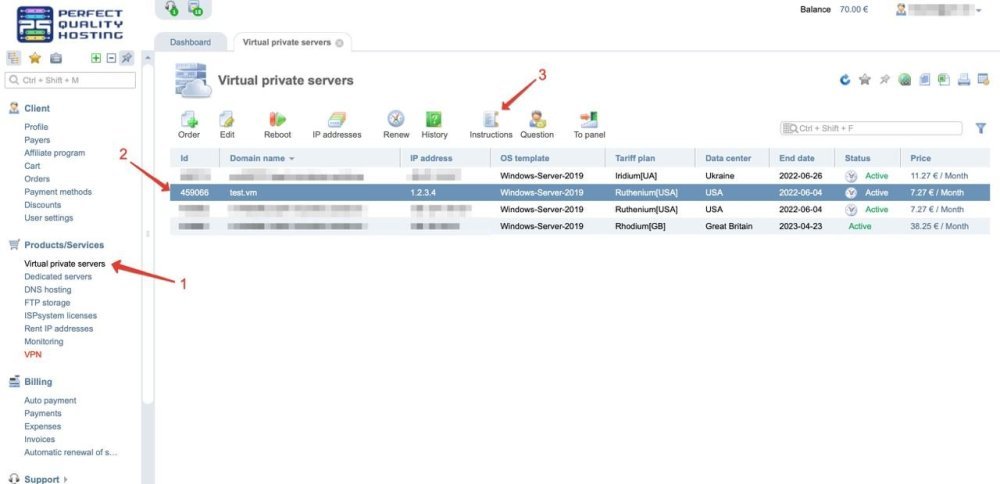Open Dedicated servers in the sidebar
Viewport: 1000px width, 484px height.
58,277
